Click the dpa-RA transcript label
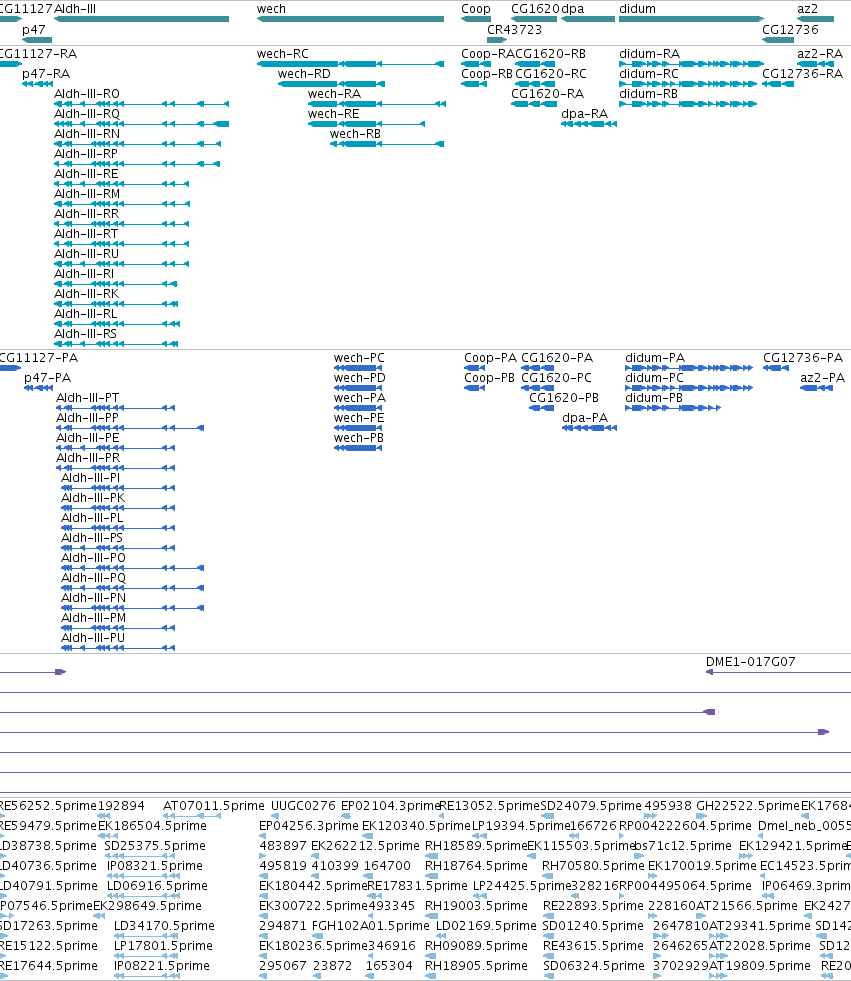 point(584,114)
